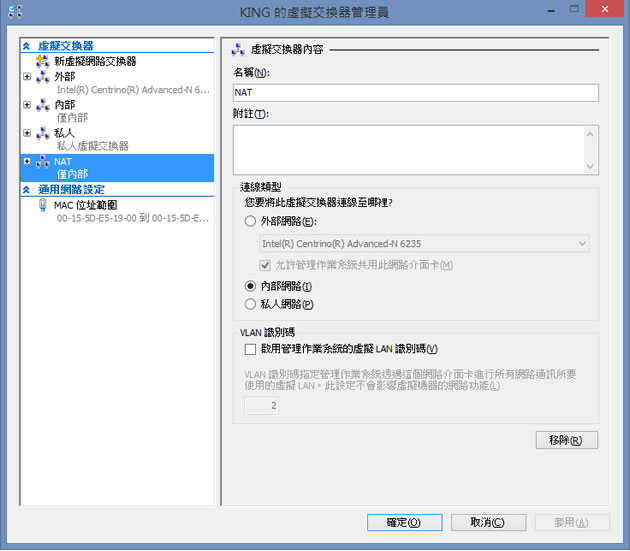Screen dimensions: 630x551
Task: Collapse the 虛擬交換器 section chevron
Action: coord(27,46)
